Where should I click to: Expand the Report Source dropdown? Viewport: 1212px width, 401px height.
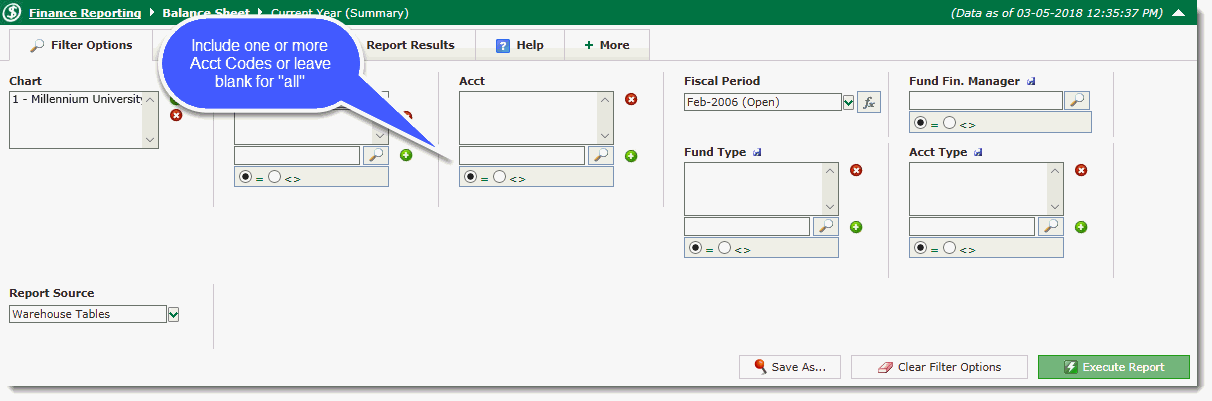click(x=174, y=315)
